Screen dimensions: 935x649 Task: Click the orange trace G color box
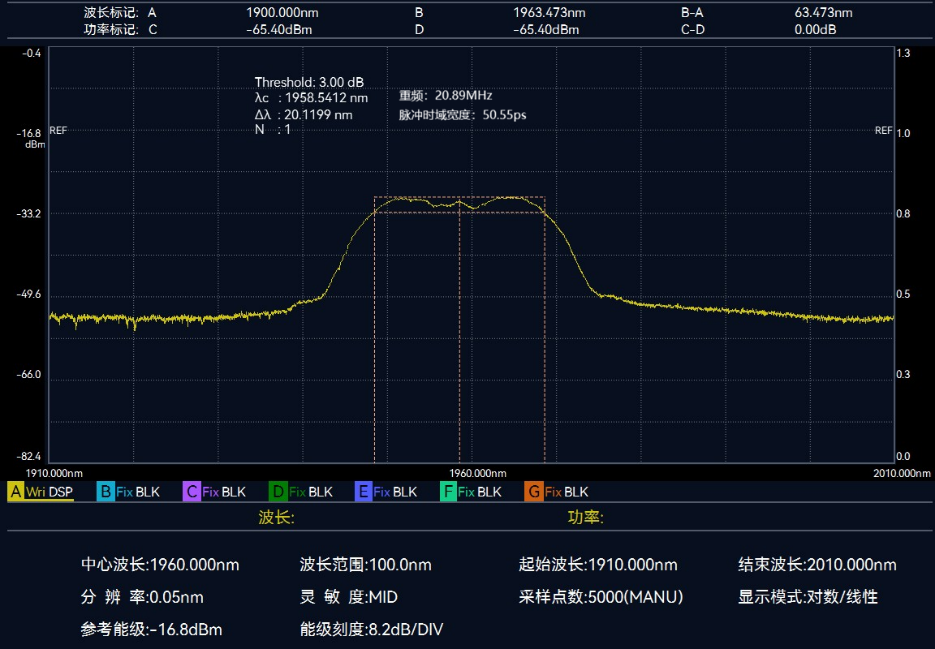(532, 492)
